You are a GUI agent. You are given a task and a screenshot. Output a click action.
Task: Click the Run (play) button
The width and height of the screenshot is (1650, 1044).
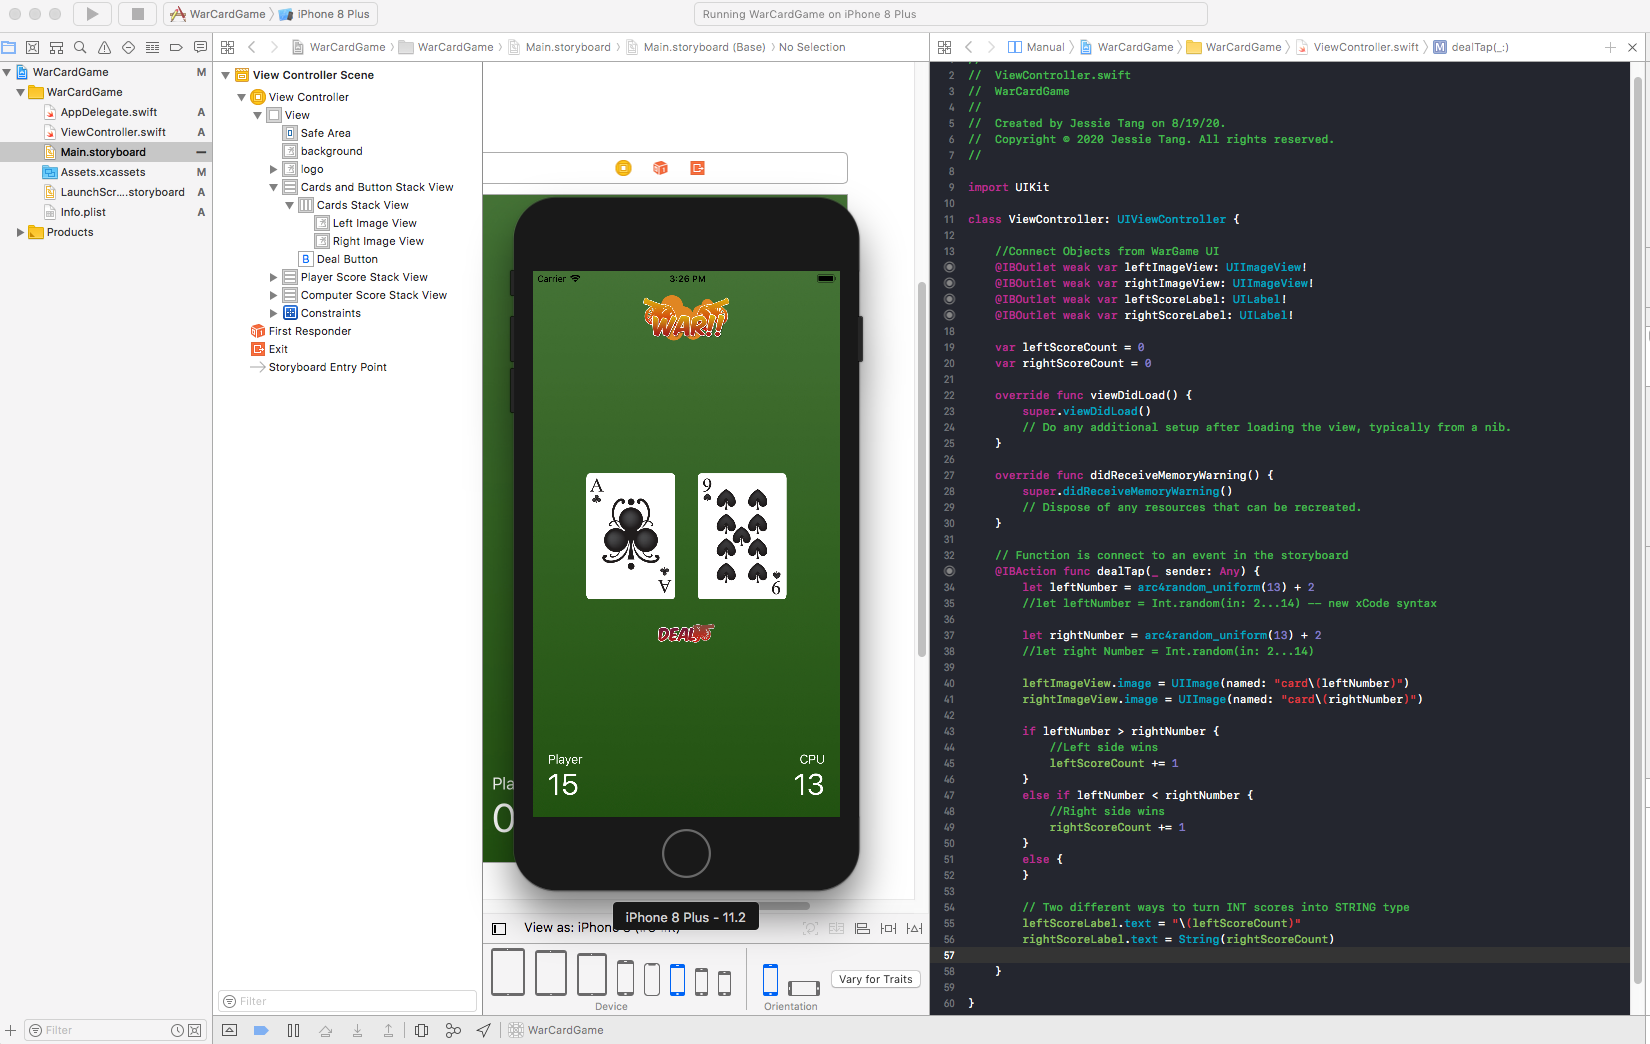point(92,14)
